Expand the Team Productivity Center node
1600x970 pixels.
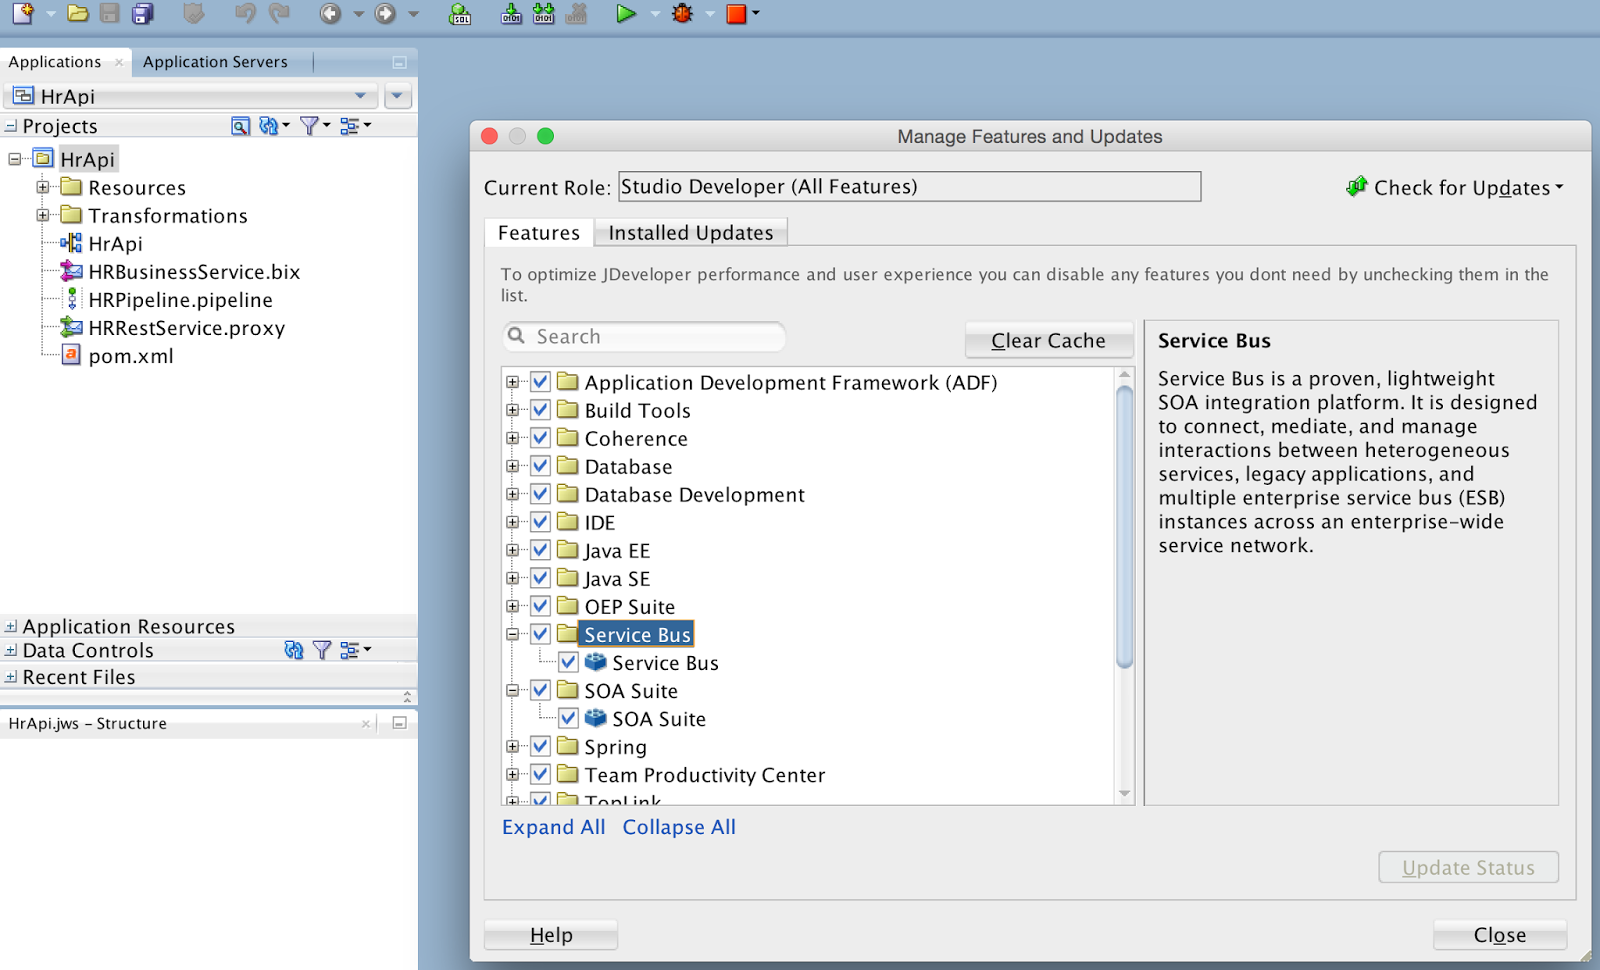click(x=513, y=774)
